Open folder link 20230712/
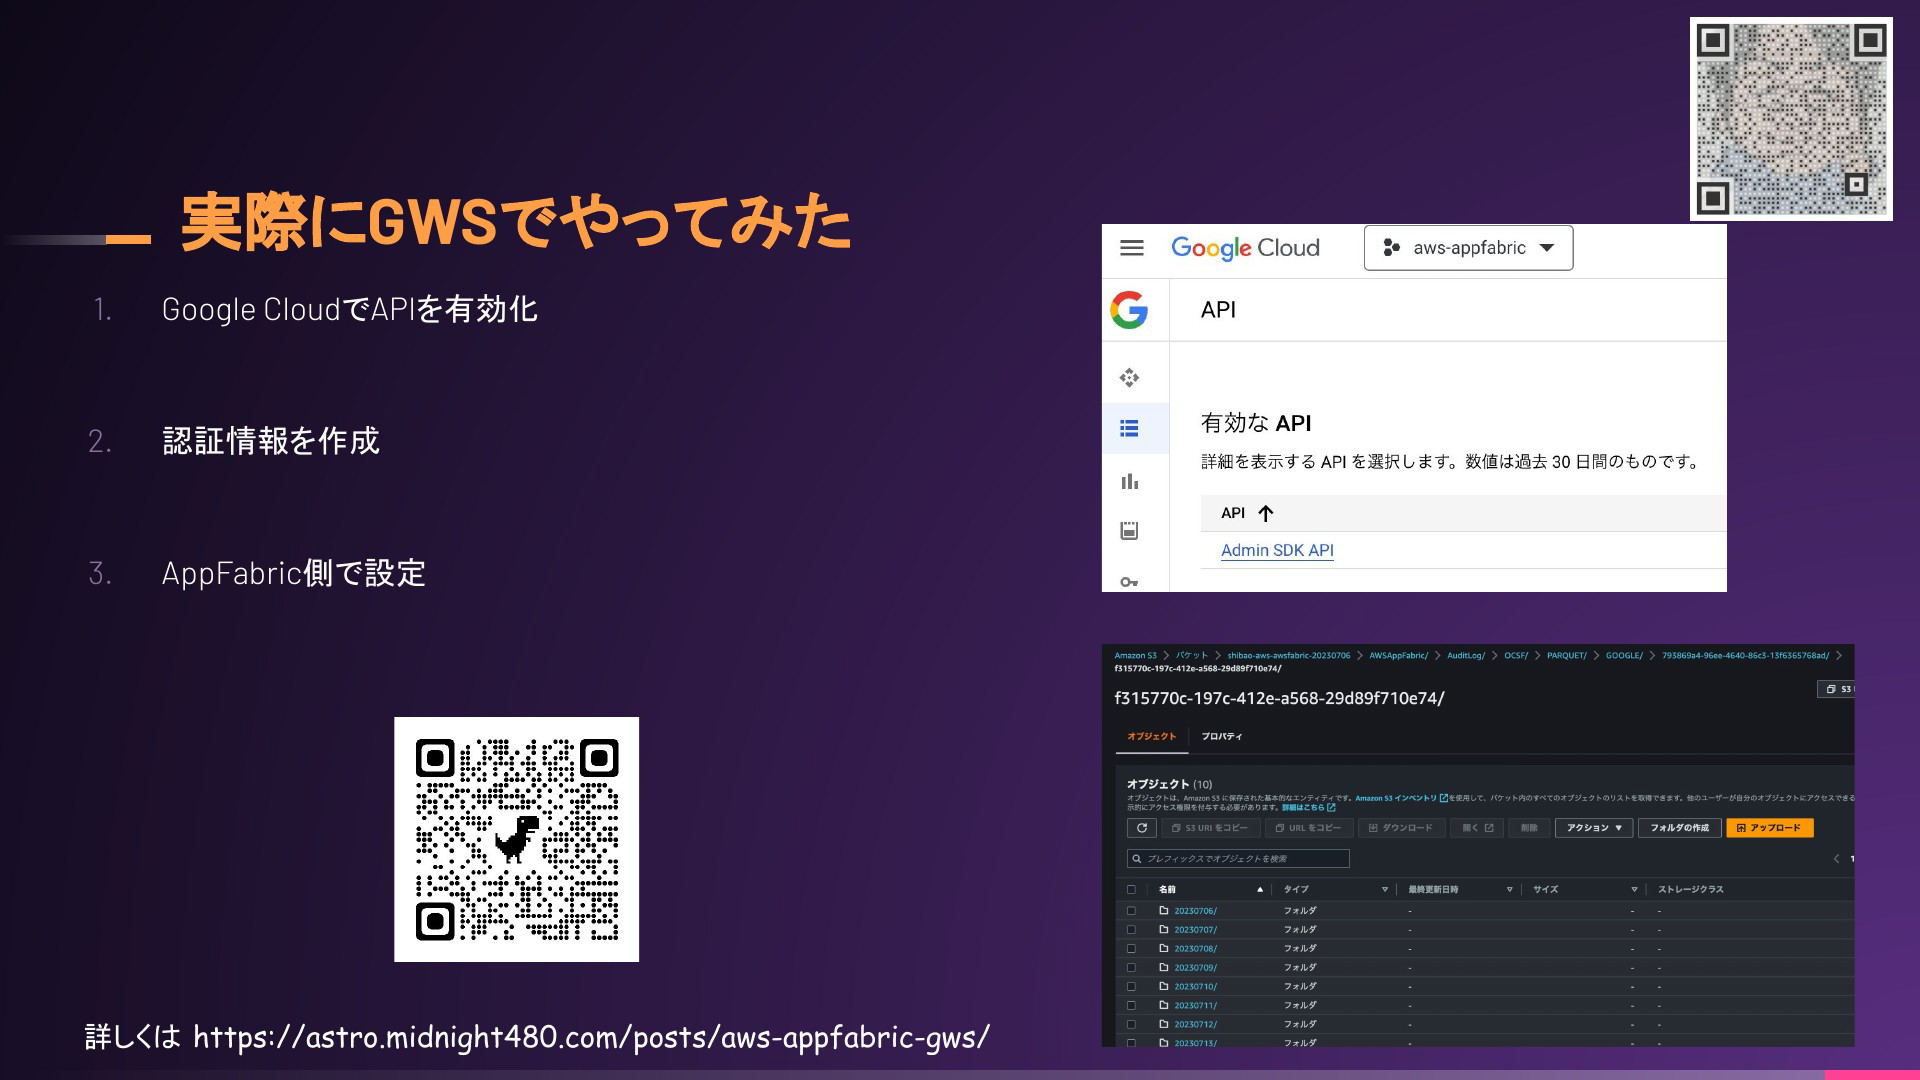This screenshot has width=1920, height=1080. pos(1195,1024)
